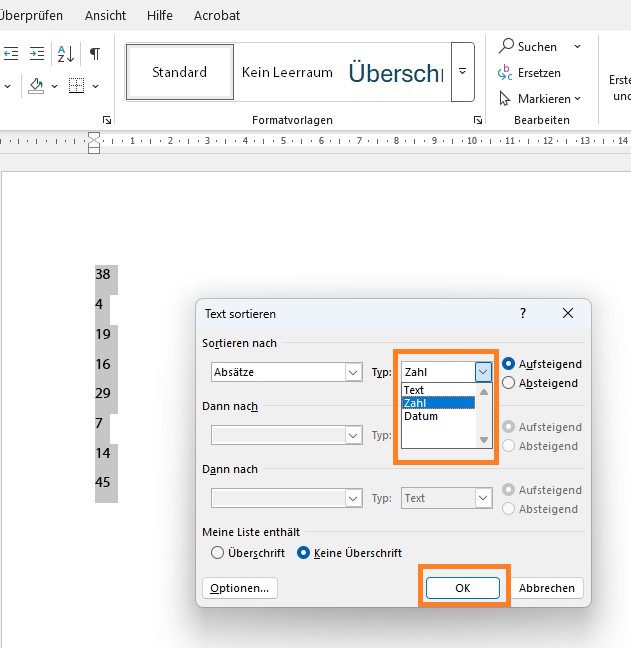Click the borders icon in ribbon
This screenshot has height=648, width=631.
(x=76, y=86)
